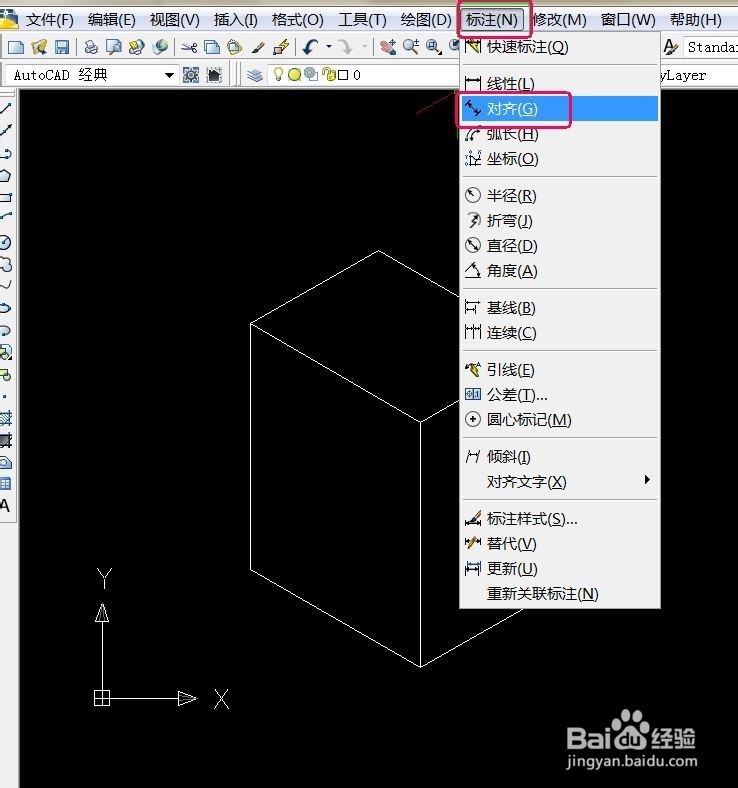Open the layer 0 dropdown list

coord(364,75)
